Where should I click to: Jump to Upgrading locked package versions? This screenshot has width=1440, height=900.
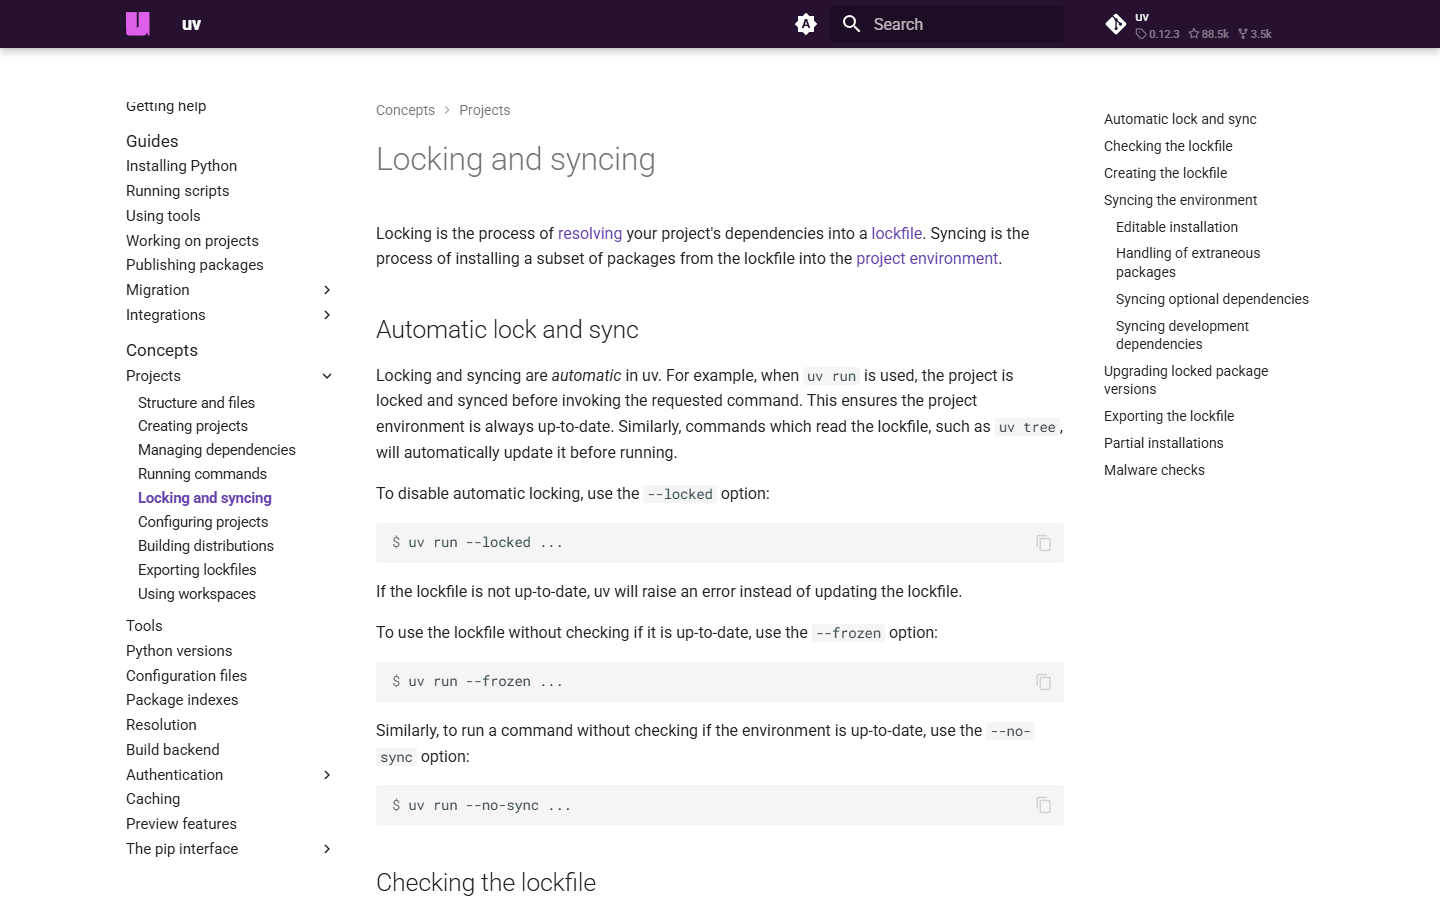(1186, 380)
